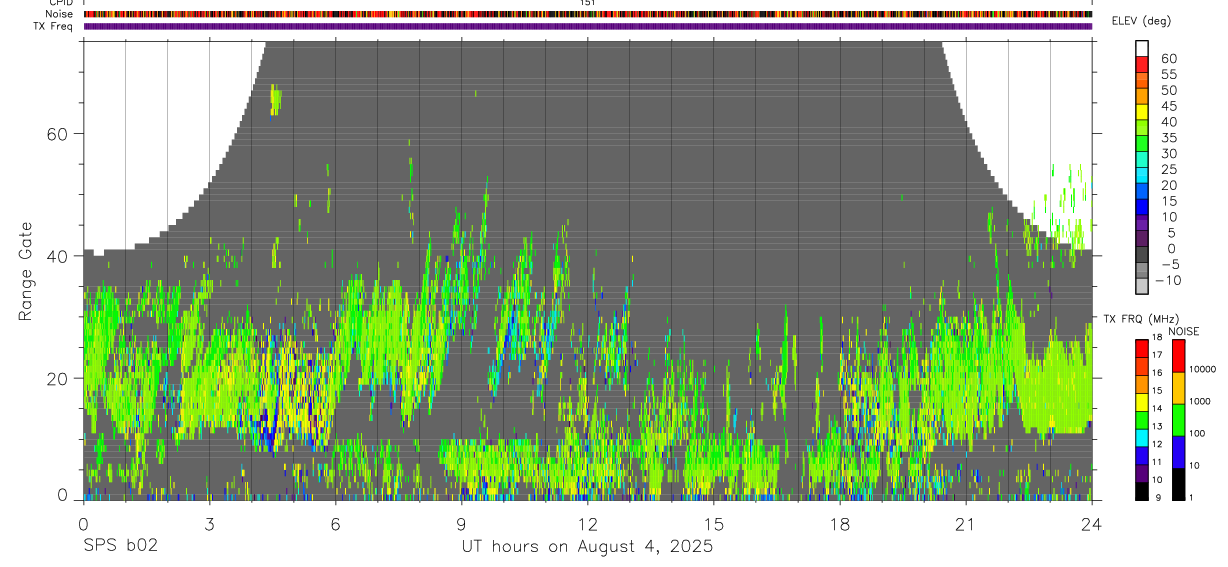Click the 'TX Freq' strip label at top left
This screenshot has height=567, width=1228.
pyautogui.click(x=54, y=26)
